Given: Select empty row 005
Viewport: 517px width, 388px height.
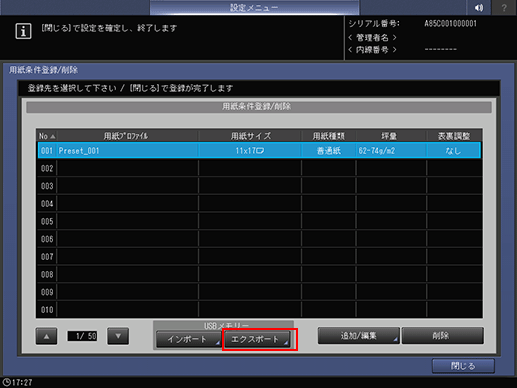Looking at the screenshot, I should pyautogui.click(x=259, y=221).
